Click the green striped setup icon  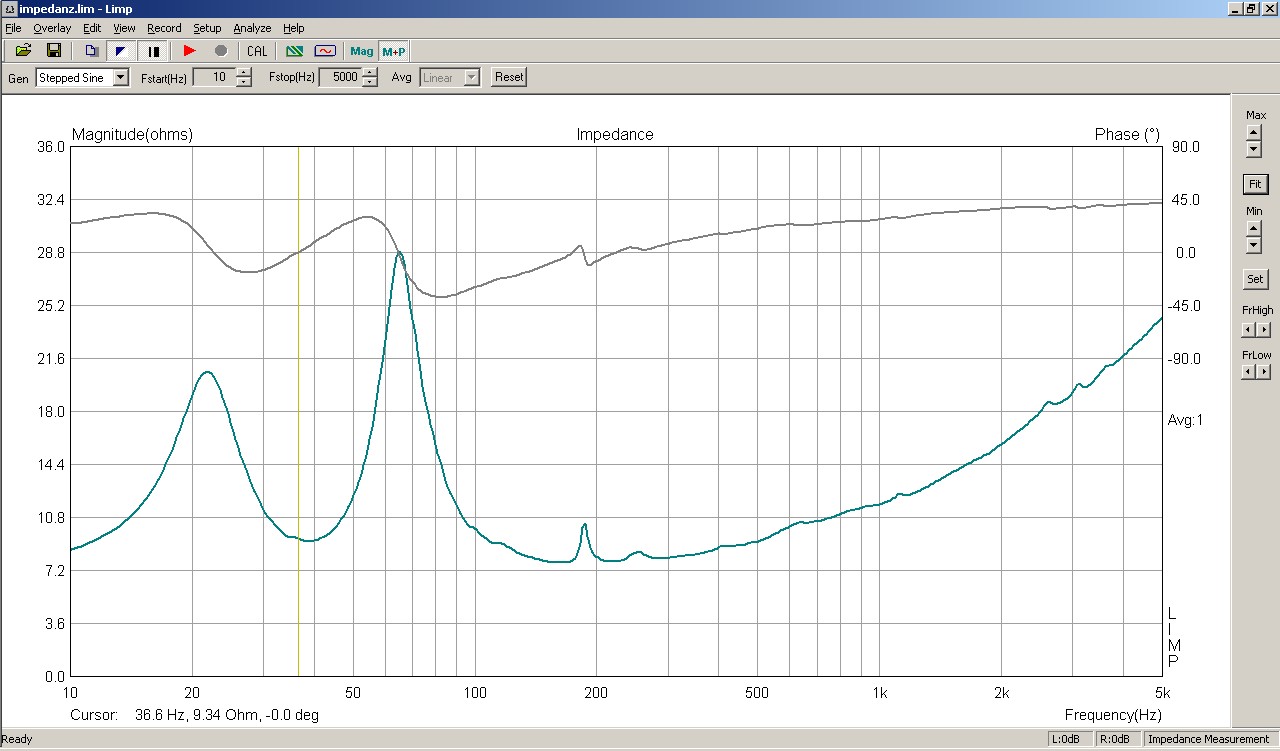tap(294, 51)
